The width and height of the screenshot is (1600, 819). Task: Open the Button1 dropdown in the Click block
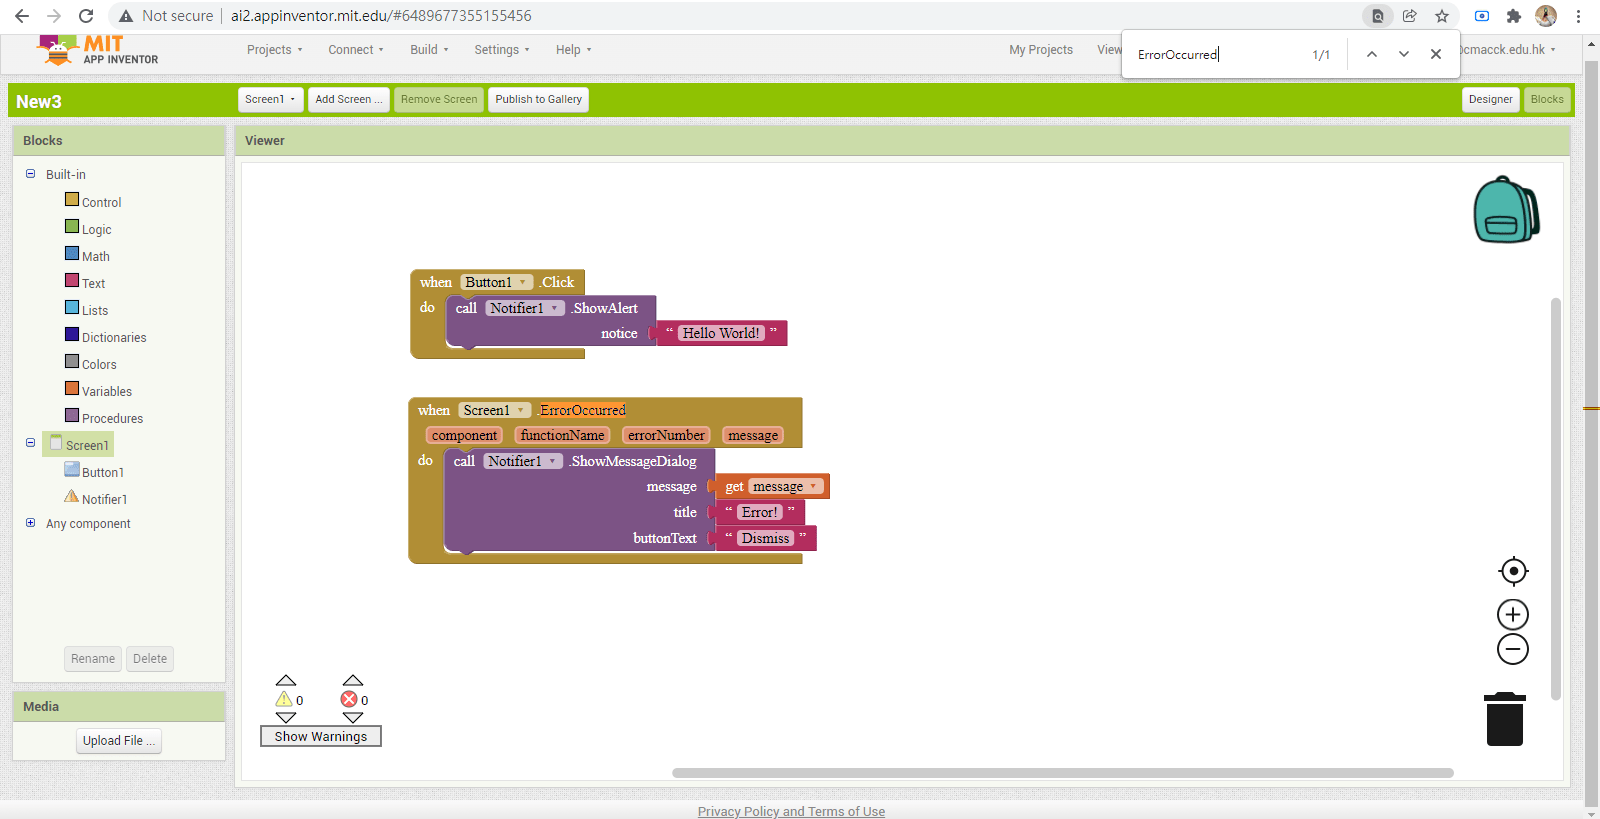point(522,282)
